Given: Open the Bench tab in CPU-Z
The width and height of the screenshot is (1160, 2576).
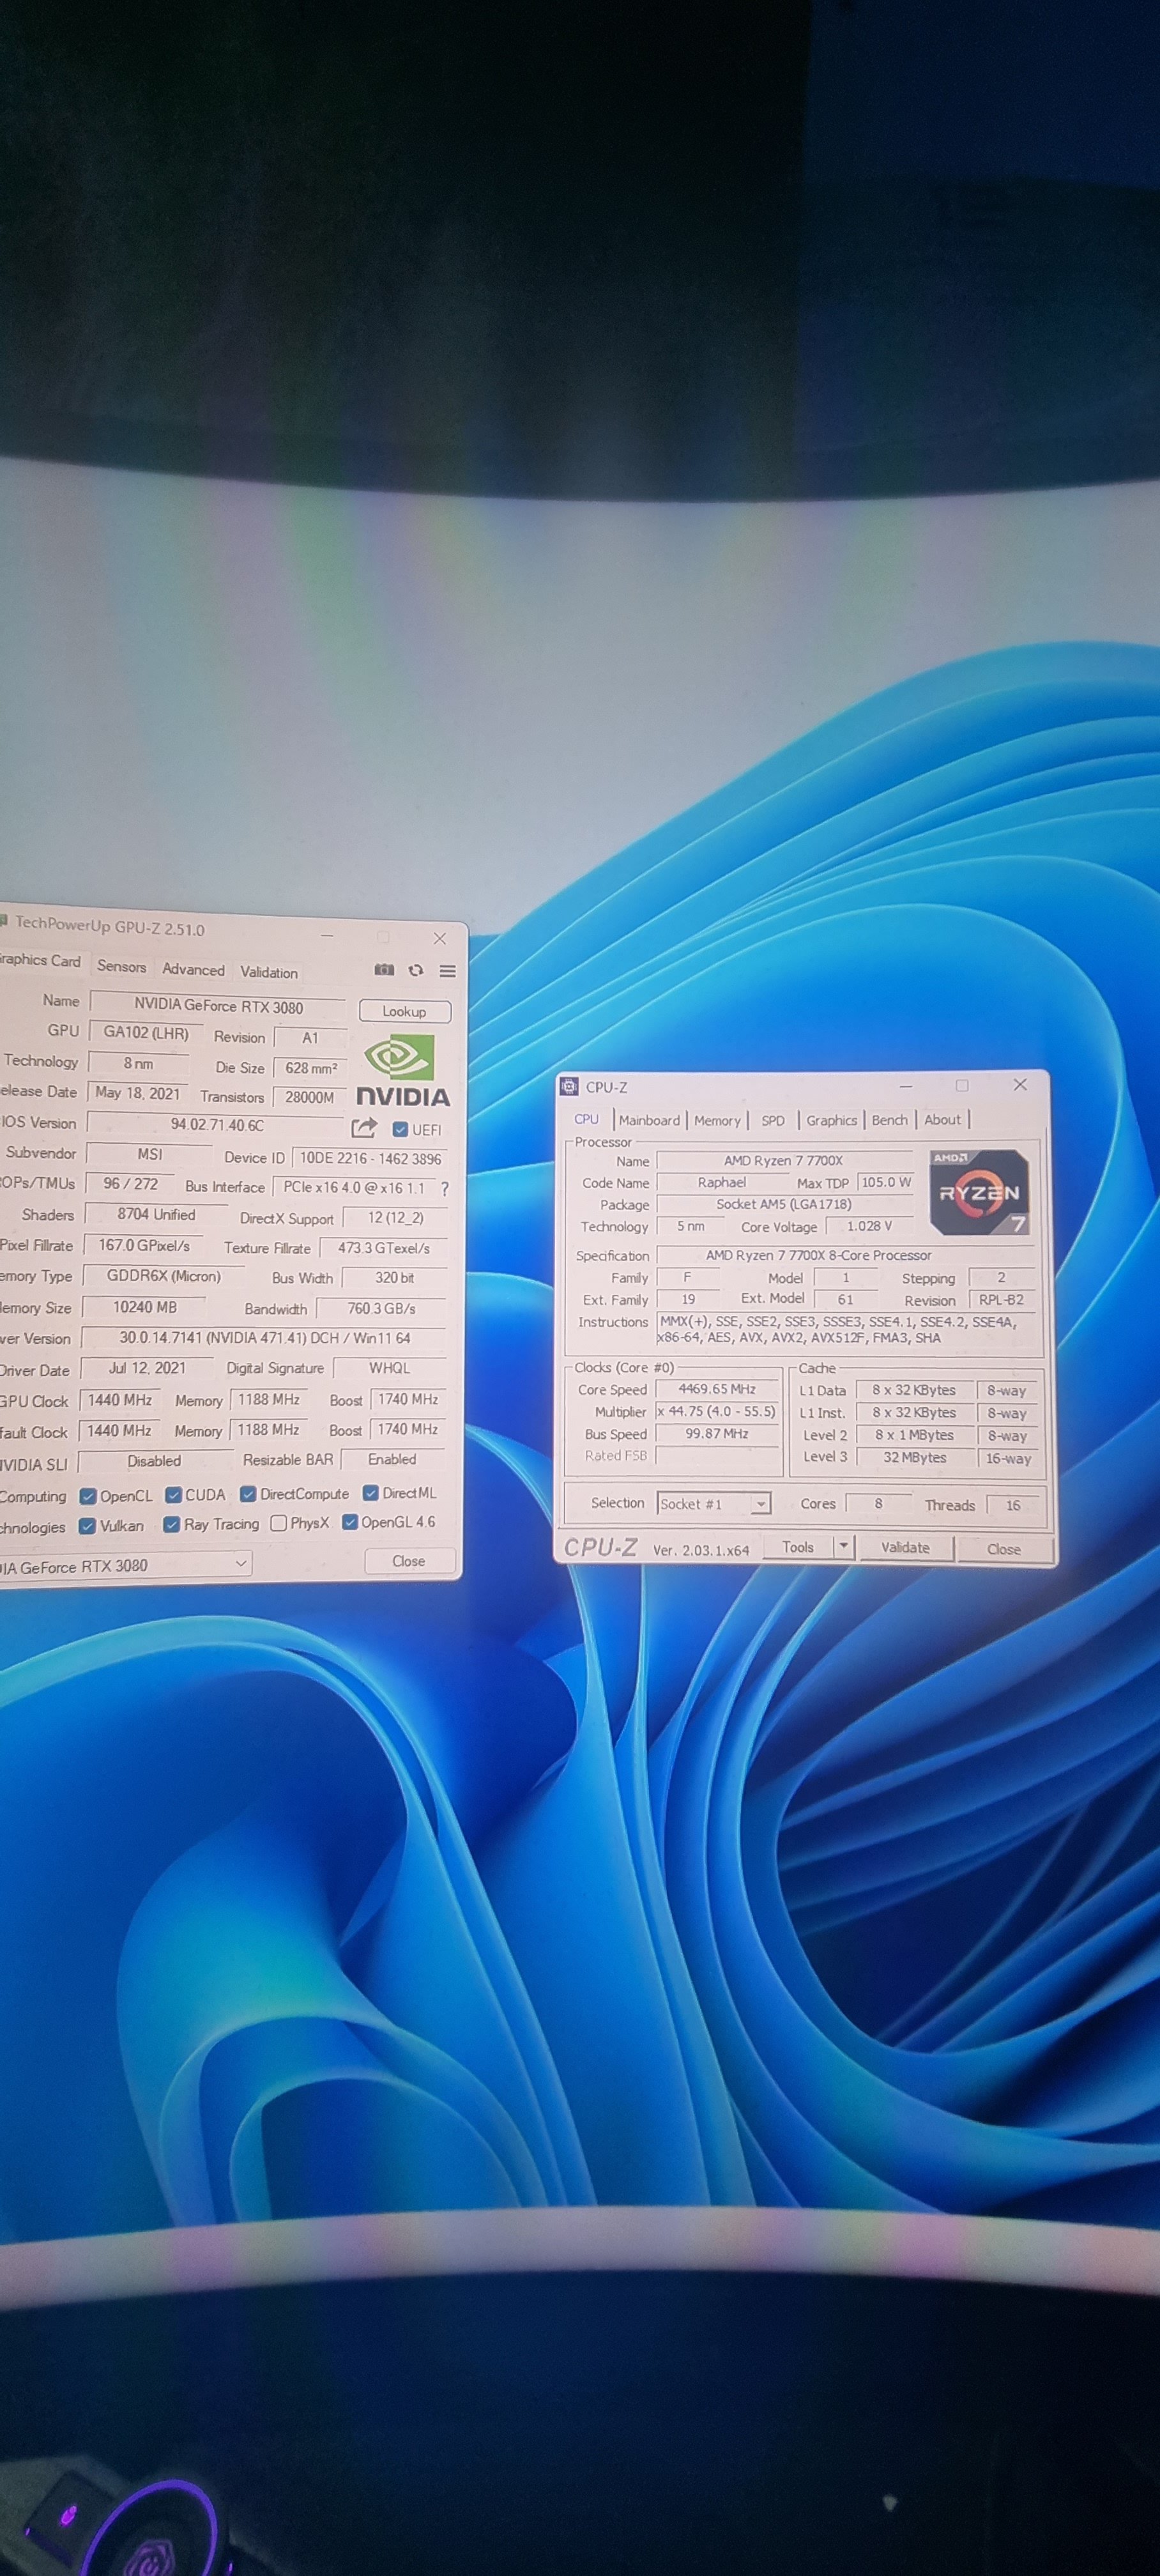Looking at the screenshot, I should [x=889, y=1120].
